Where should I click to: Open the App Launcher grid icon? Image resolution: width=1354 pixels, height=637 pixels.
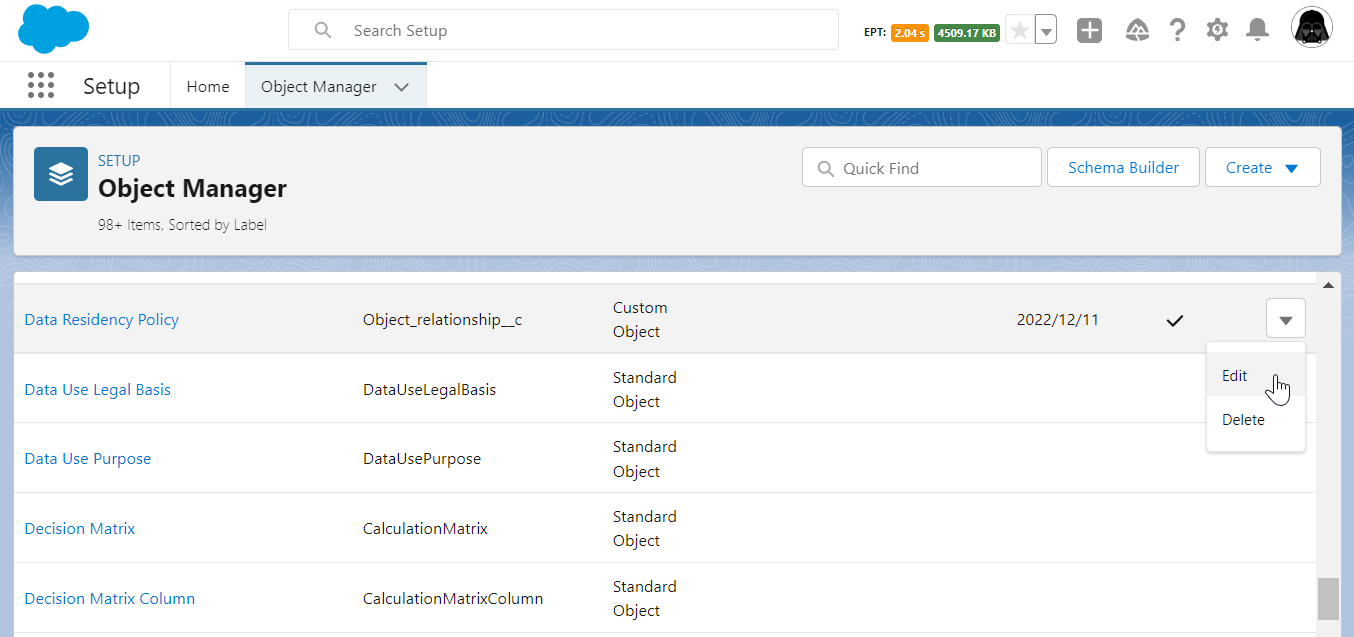click(x=41, y=86)
